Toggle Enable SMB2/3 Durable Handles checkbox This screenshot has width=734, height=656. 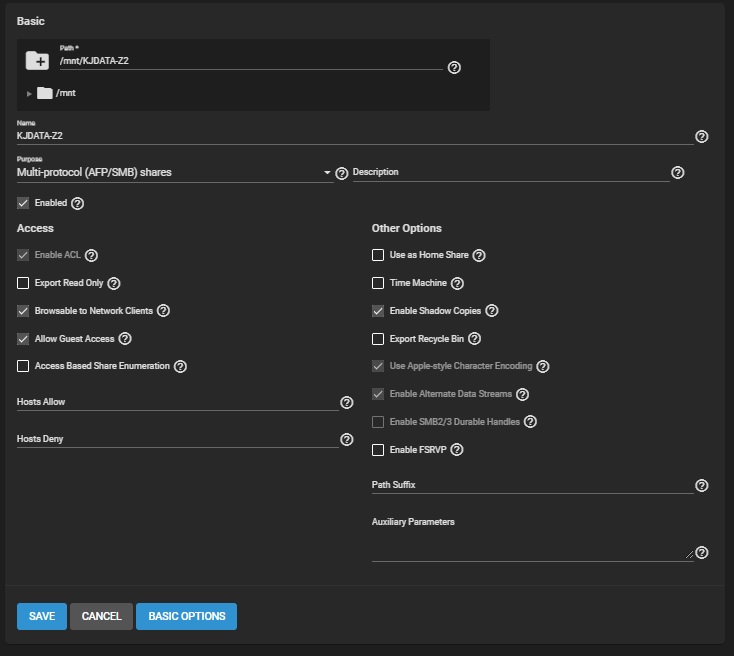(x=378, y=422)
